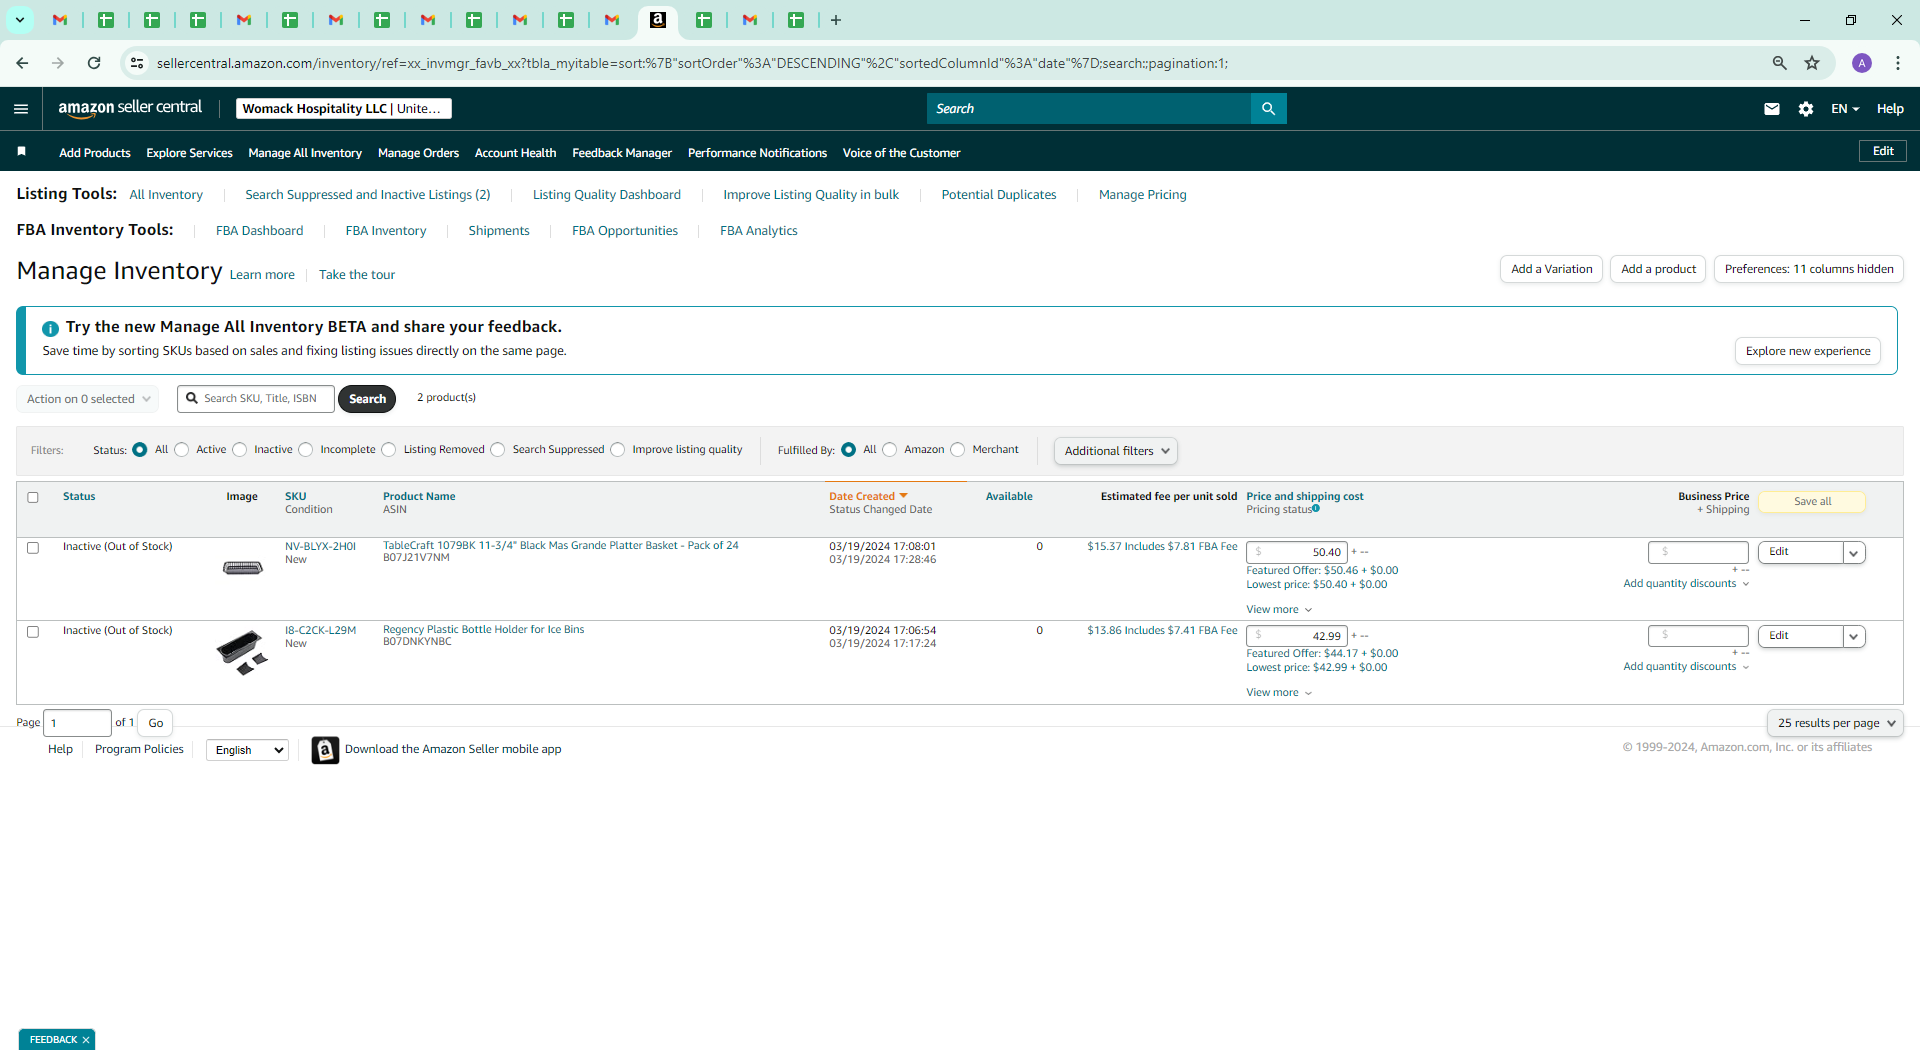
Task: Open the FBA Dashboard link
Action: (259, 231)
